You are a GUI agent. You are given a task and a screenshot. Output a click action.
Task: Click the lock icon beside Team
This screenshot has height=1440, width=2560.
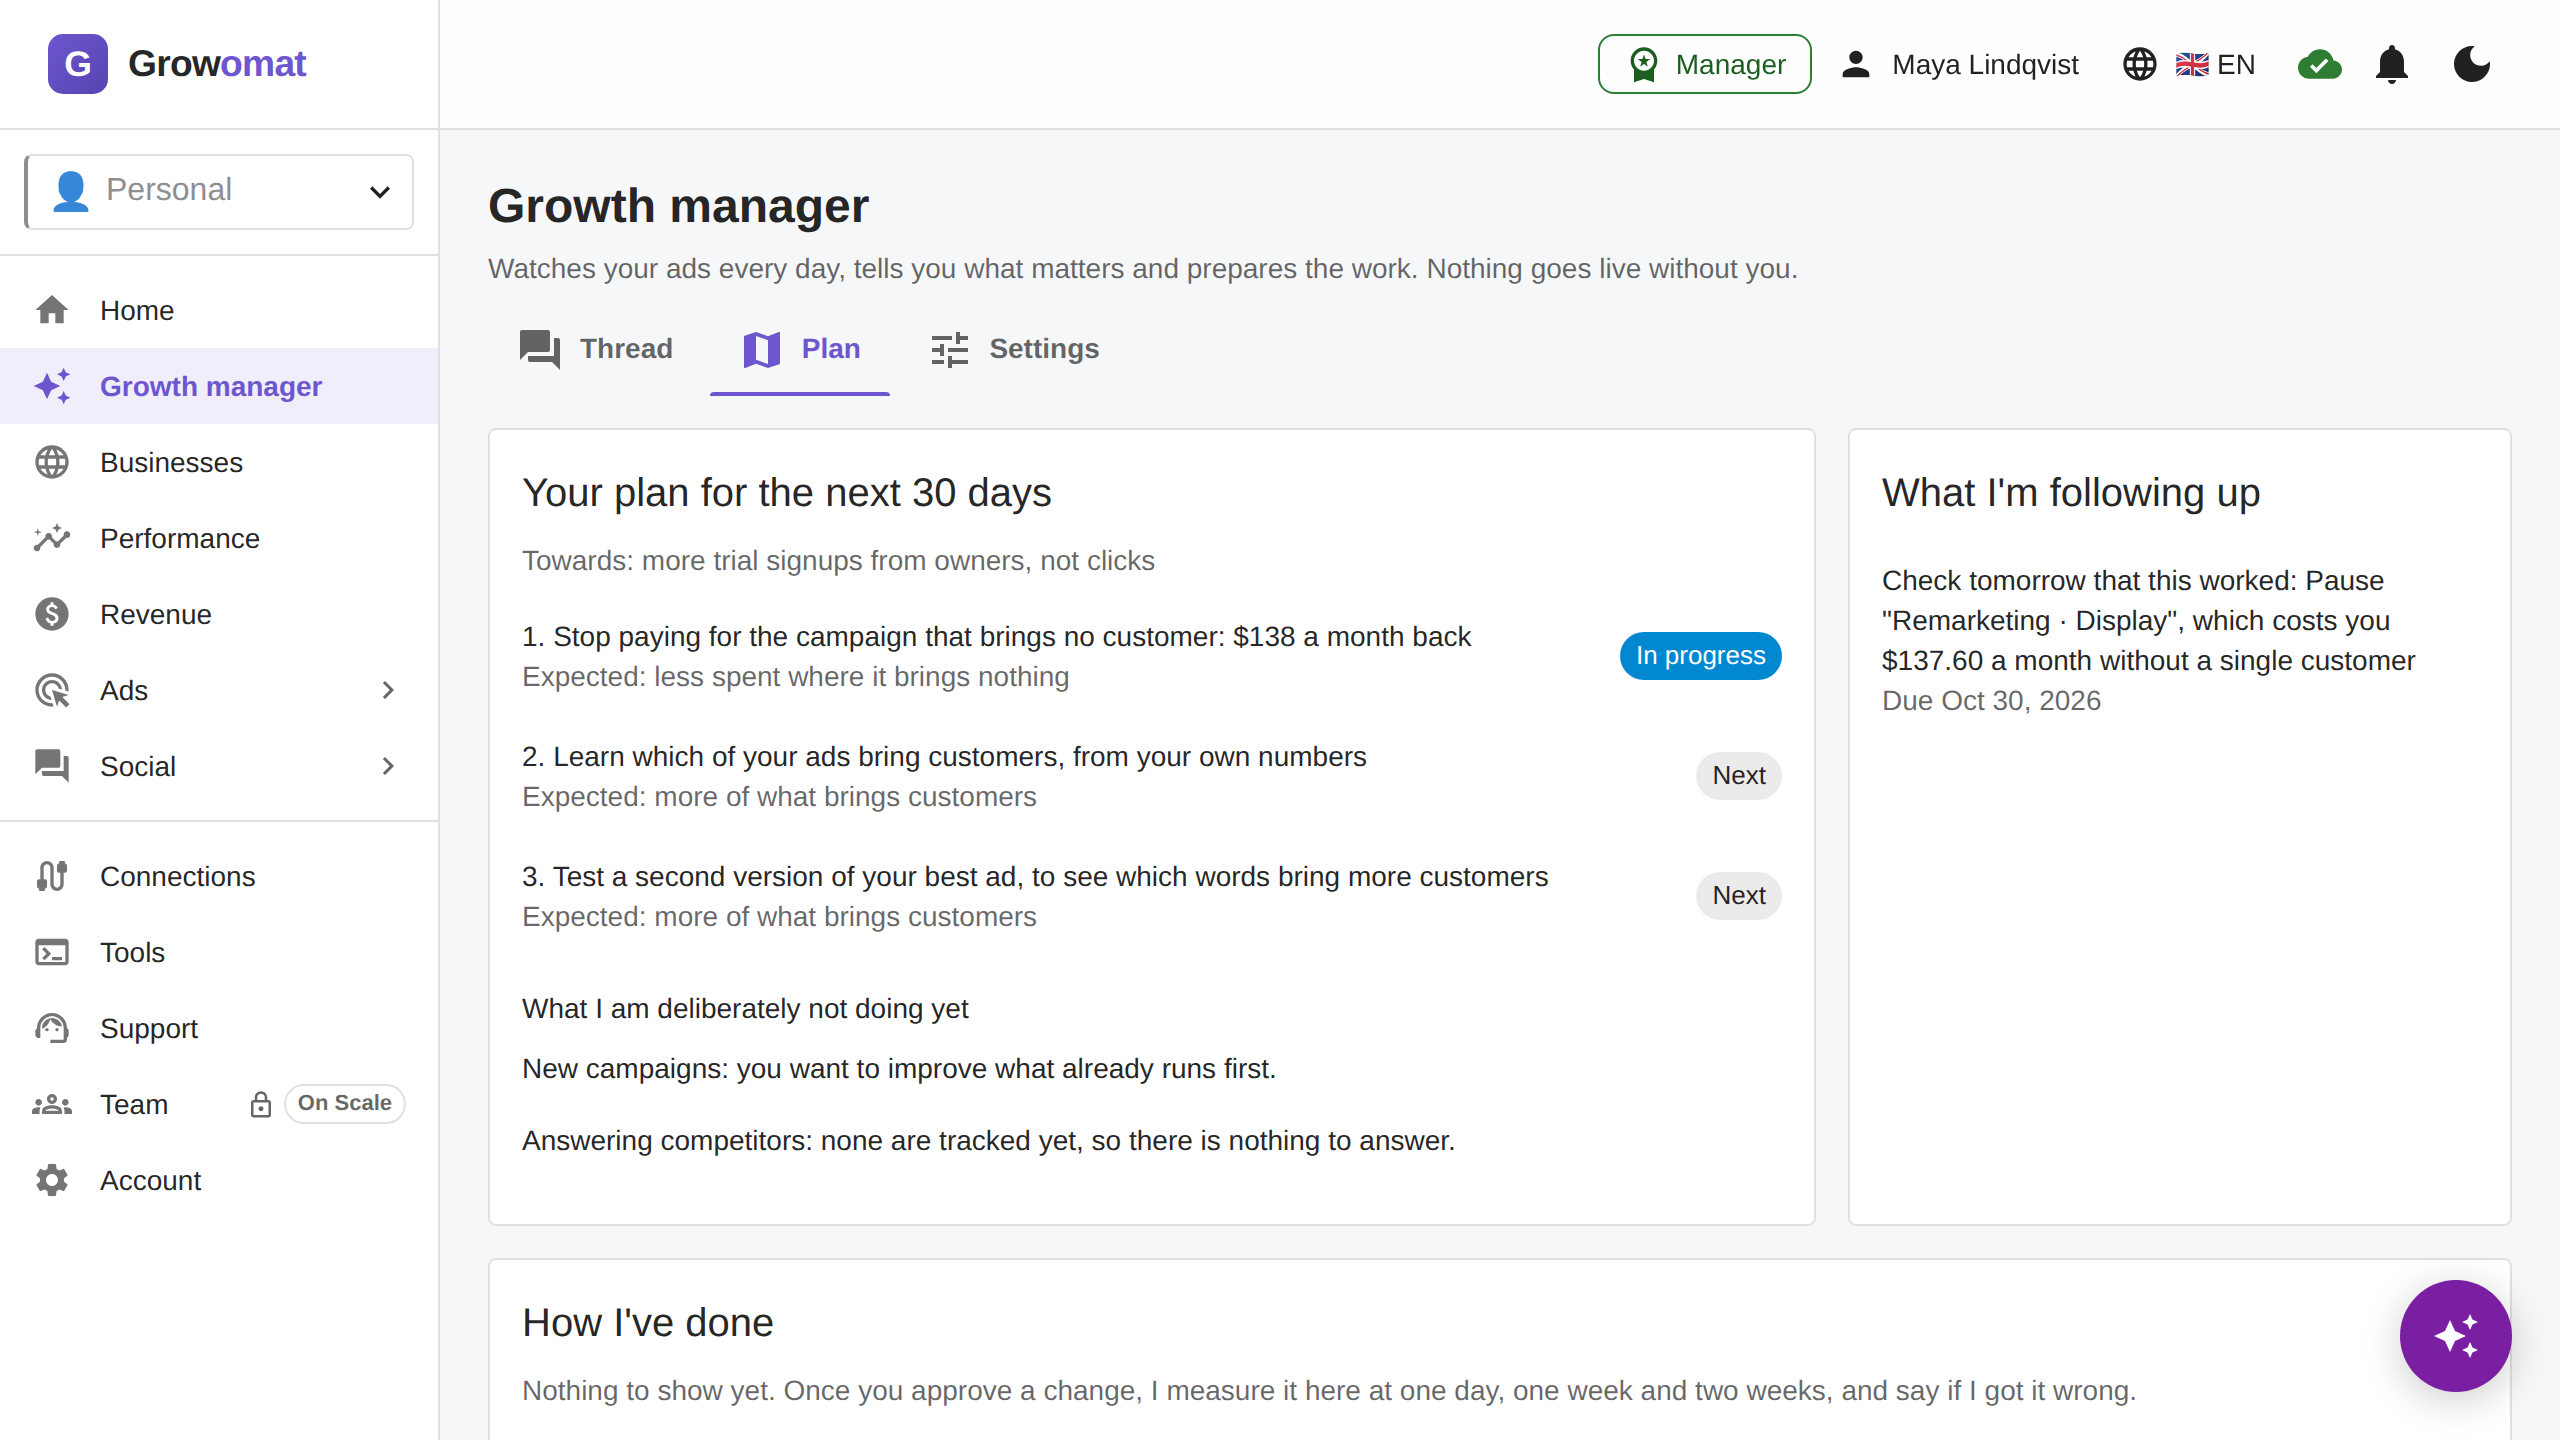pyautogui.click(x=261, y=1104)
